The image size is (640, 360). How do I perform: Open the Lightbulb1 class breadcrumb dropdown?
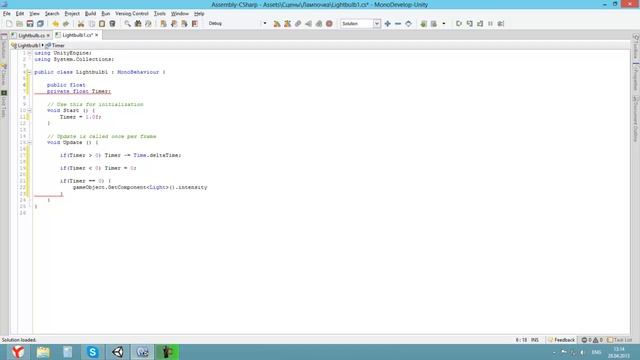[x=28, y=45]
